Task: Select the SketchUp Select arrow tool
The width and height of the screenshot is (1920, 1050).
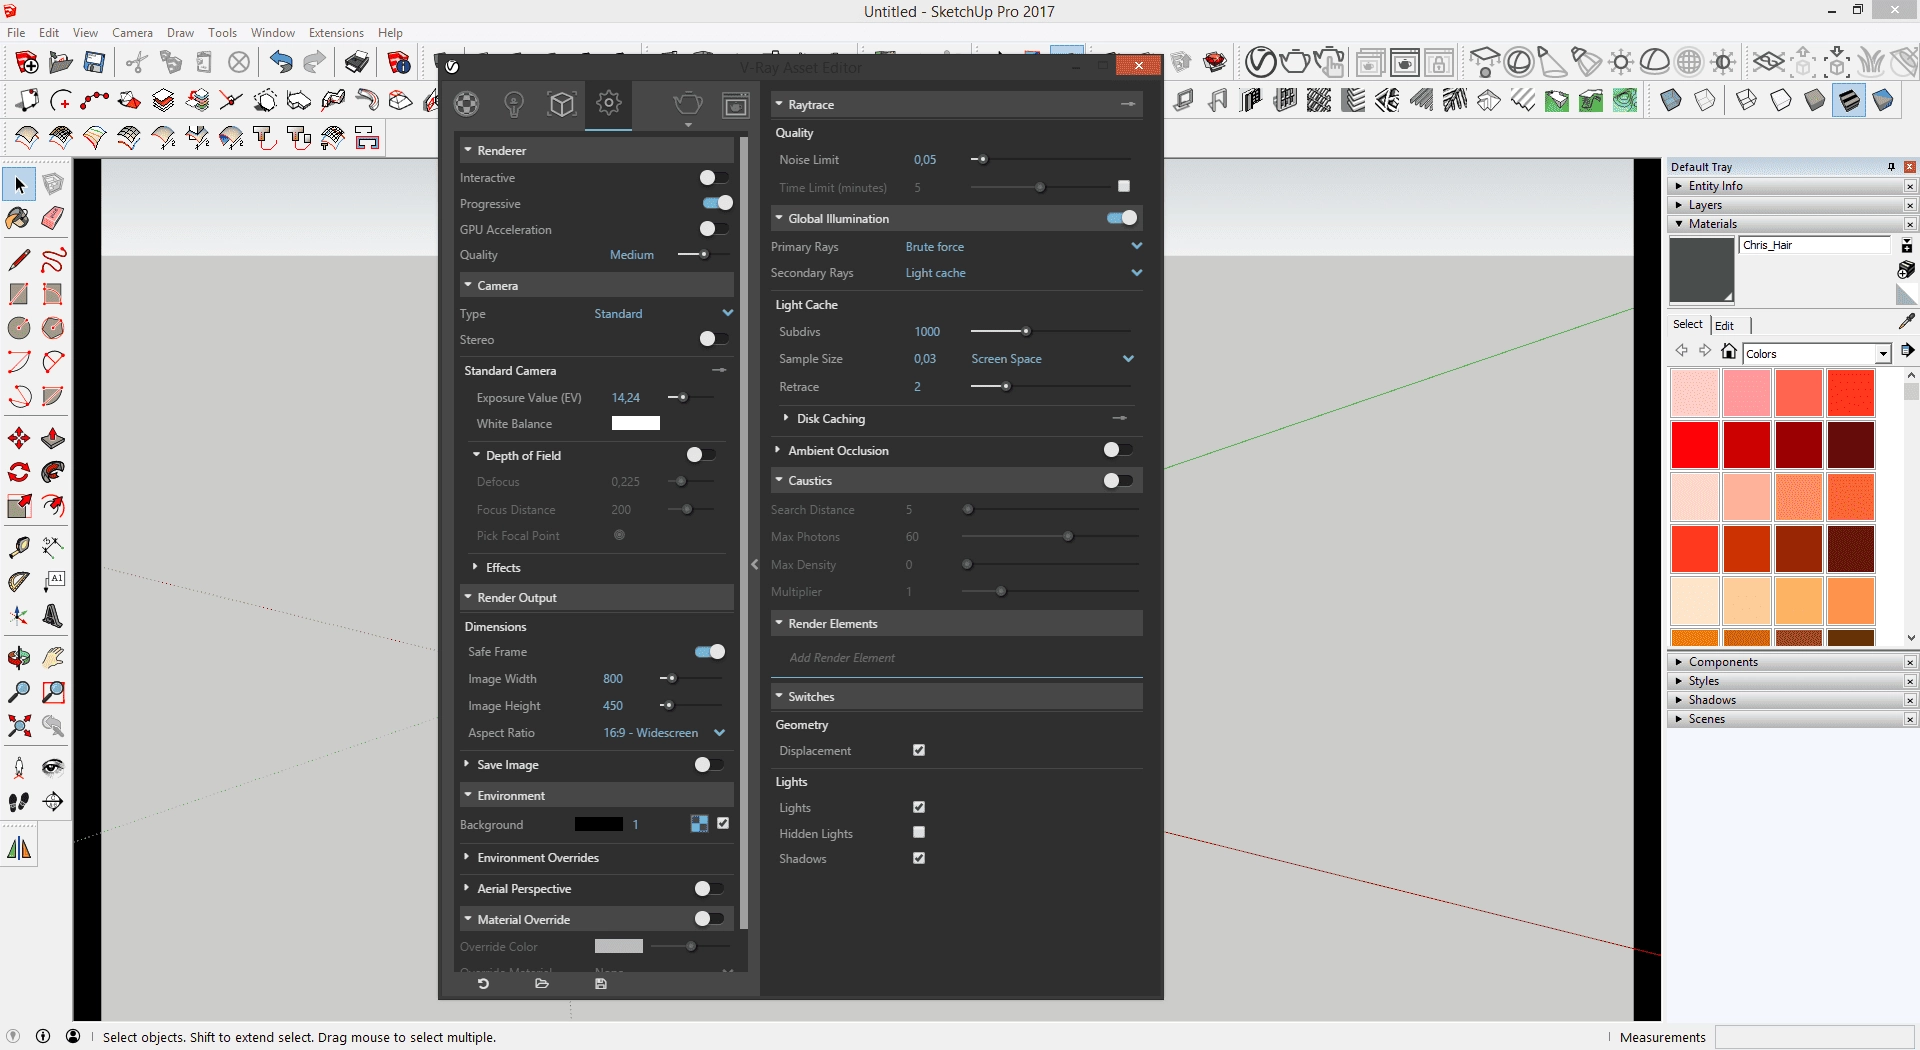Action: [x=19, y=185]
